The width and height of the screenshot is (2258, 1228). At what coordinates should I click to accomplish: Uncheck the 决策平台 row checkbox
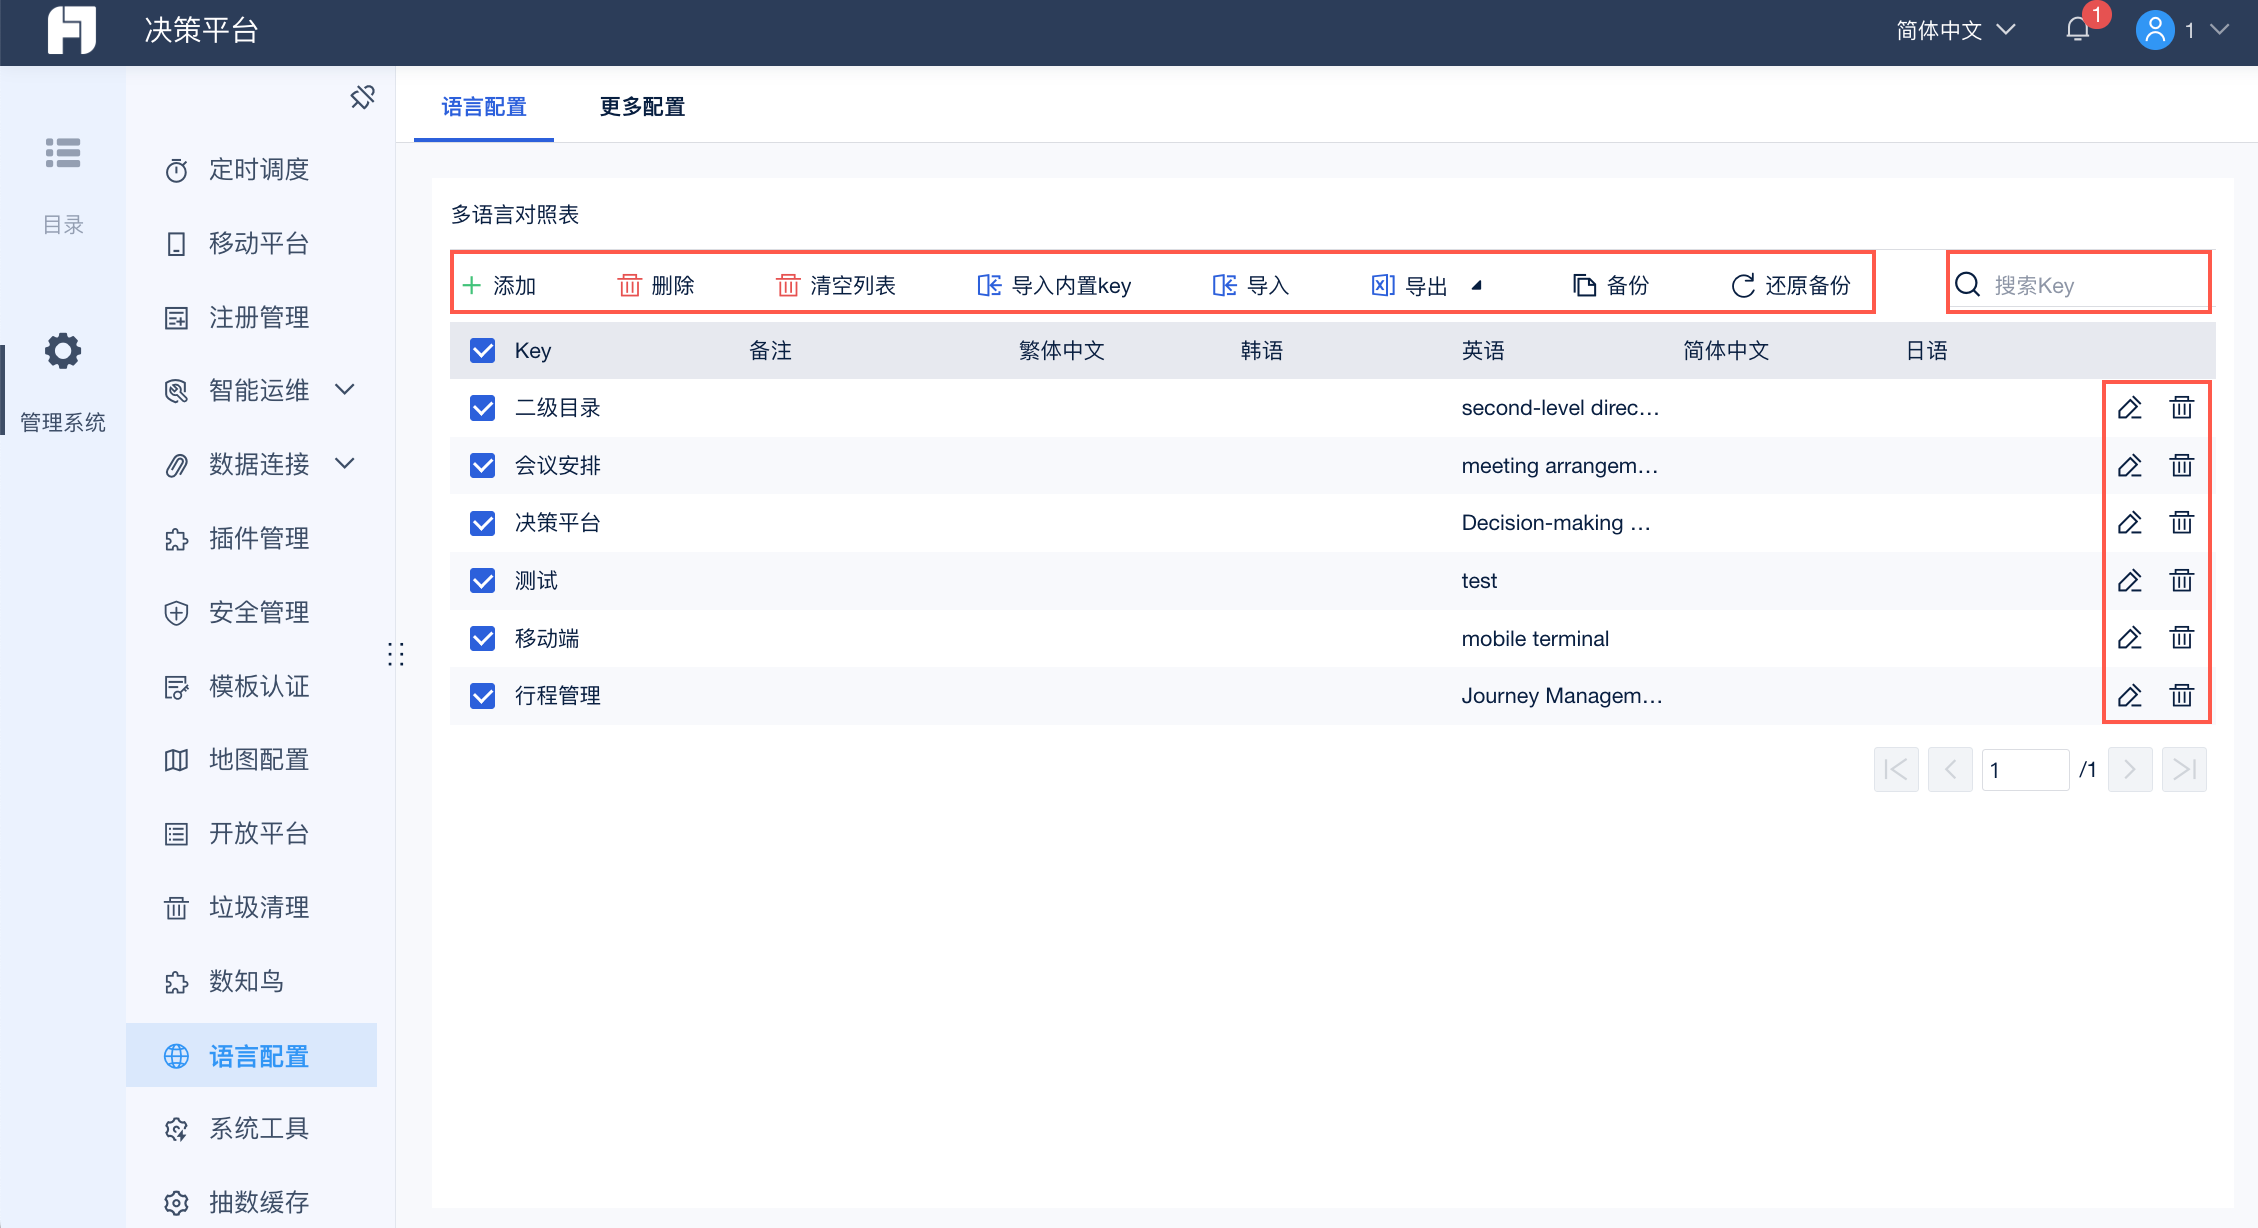pyautogui.click(x=483, y=523)
